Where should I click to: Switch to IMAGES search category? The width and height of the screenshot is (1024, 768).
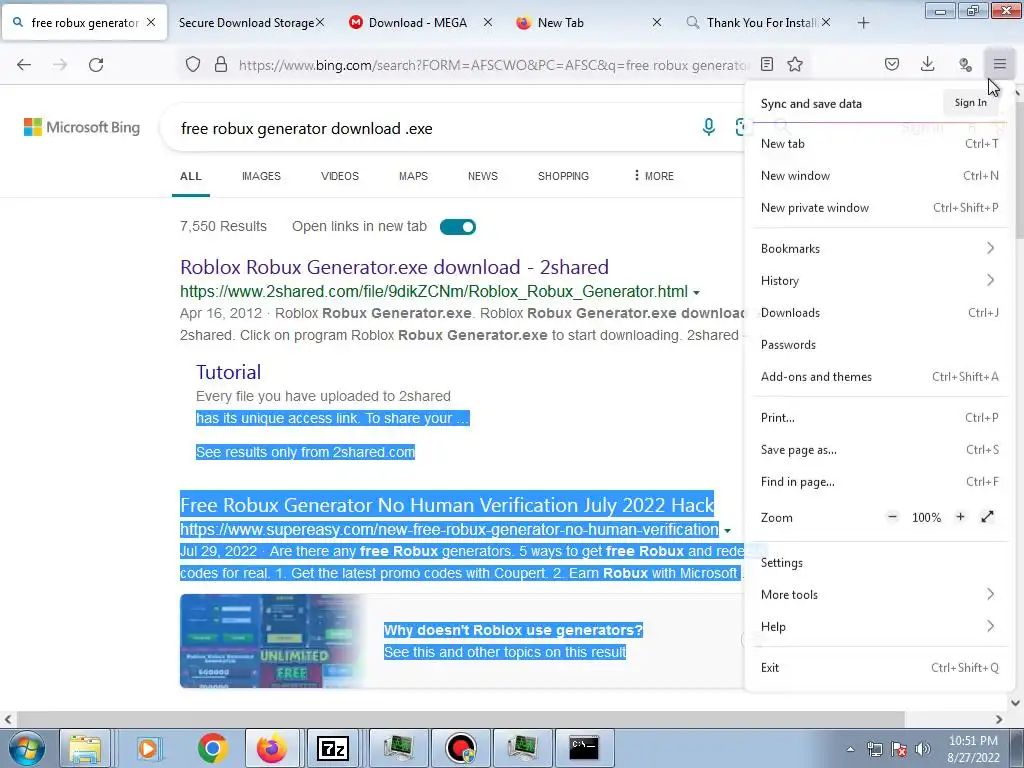261,176
